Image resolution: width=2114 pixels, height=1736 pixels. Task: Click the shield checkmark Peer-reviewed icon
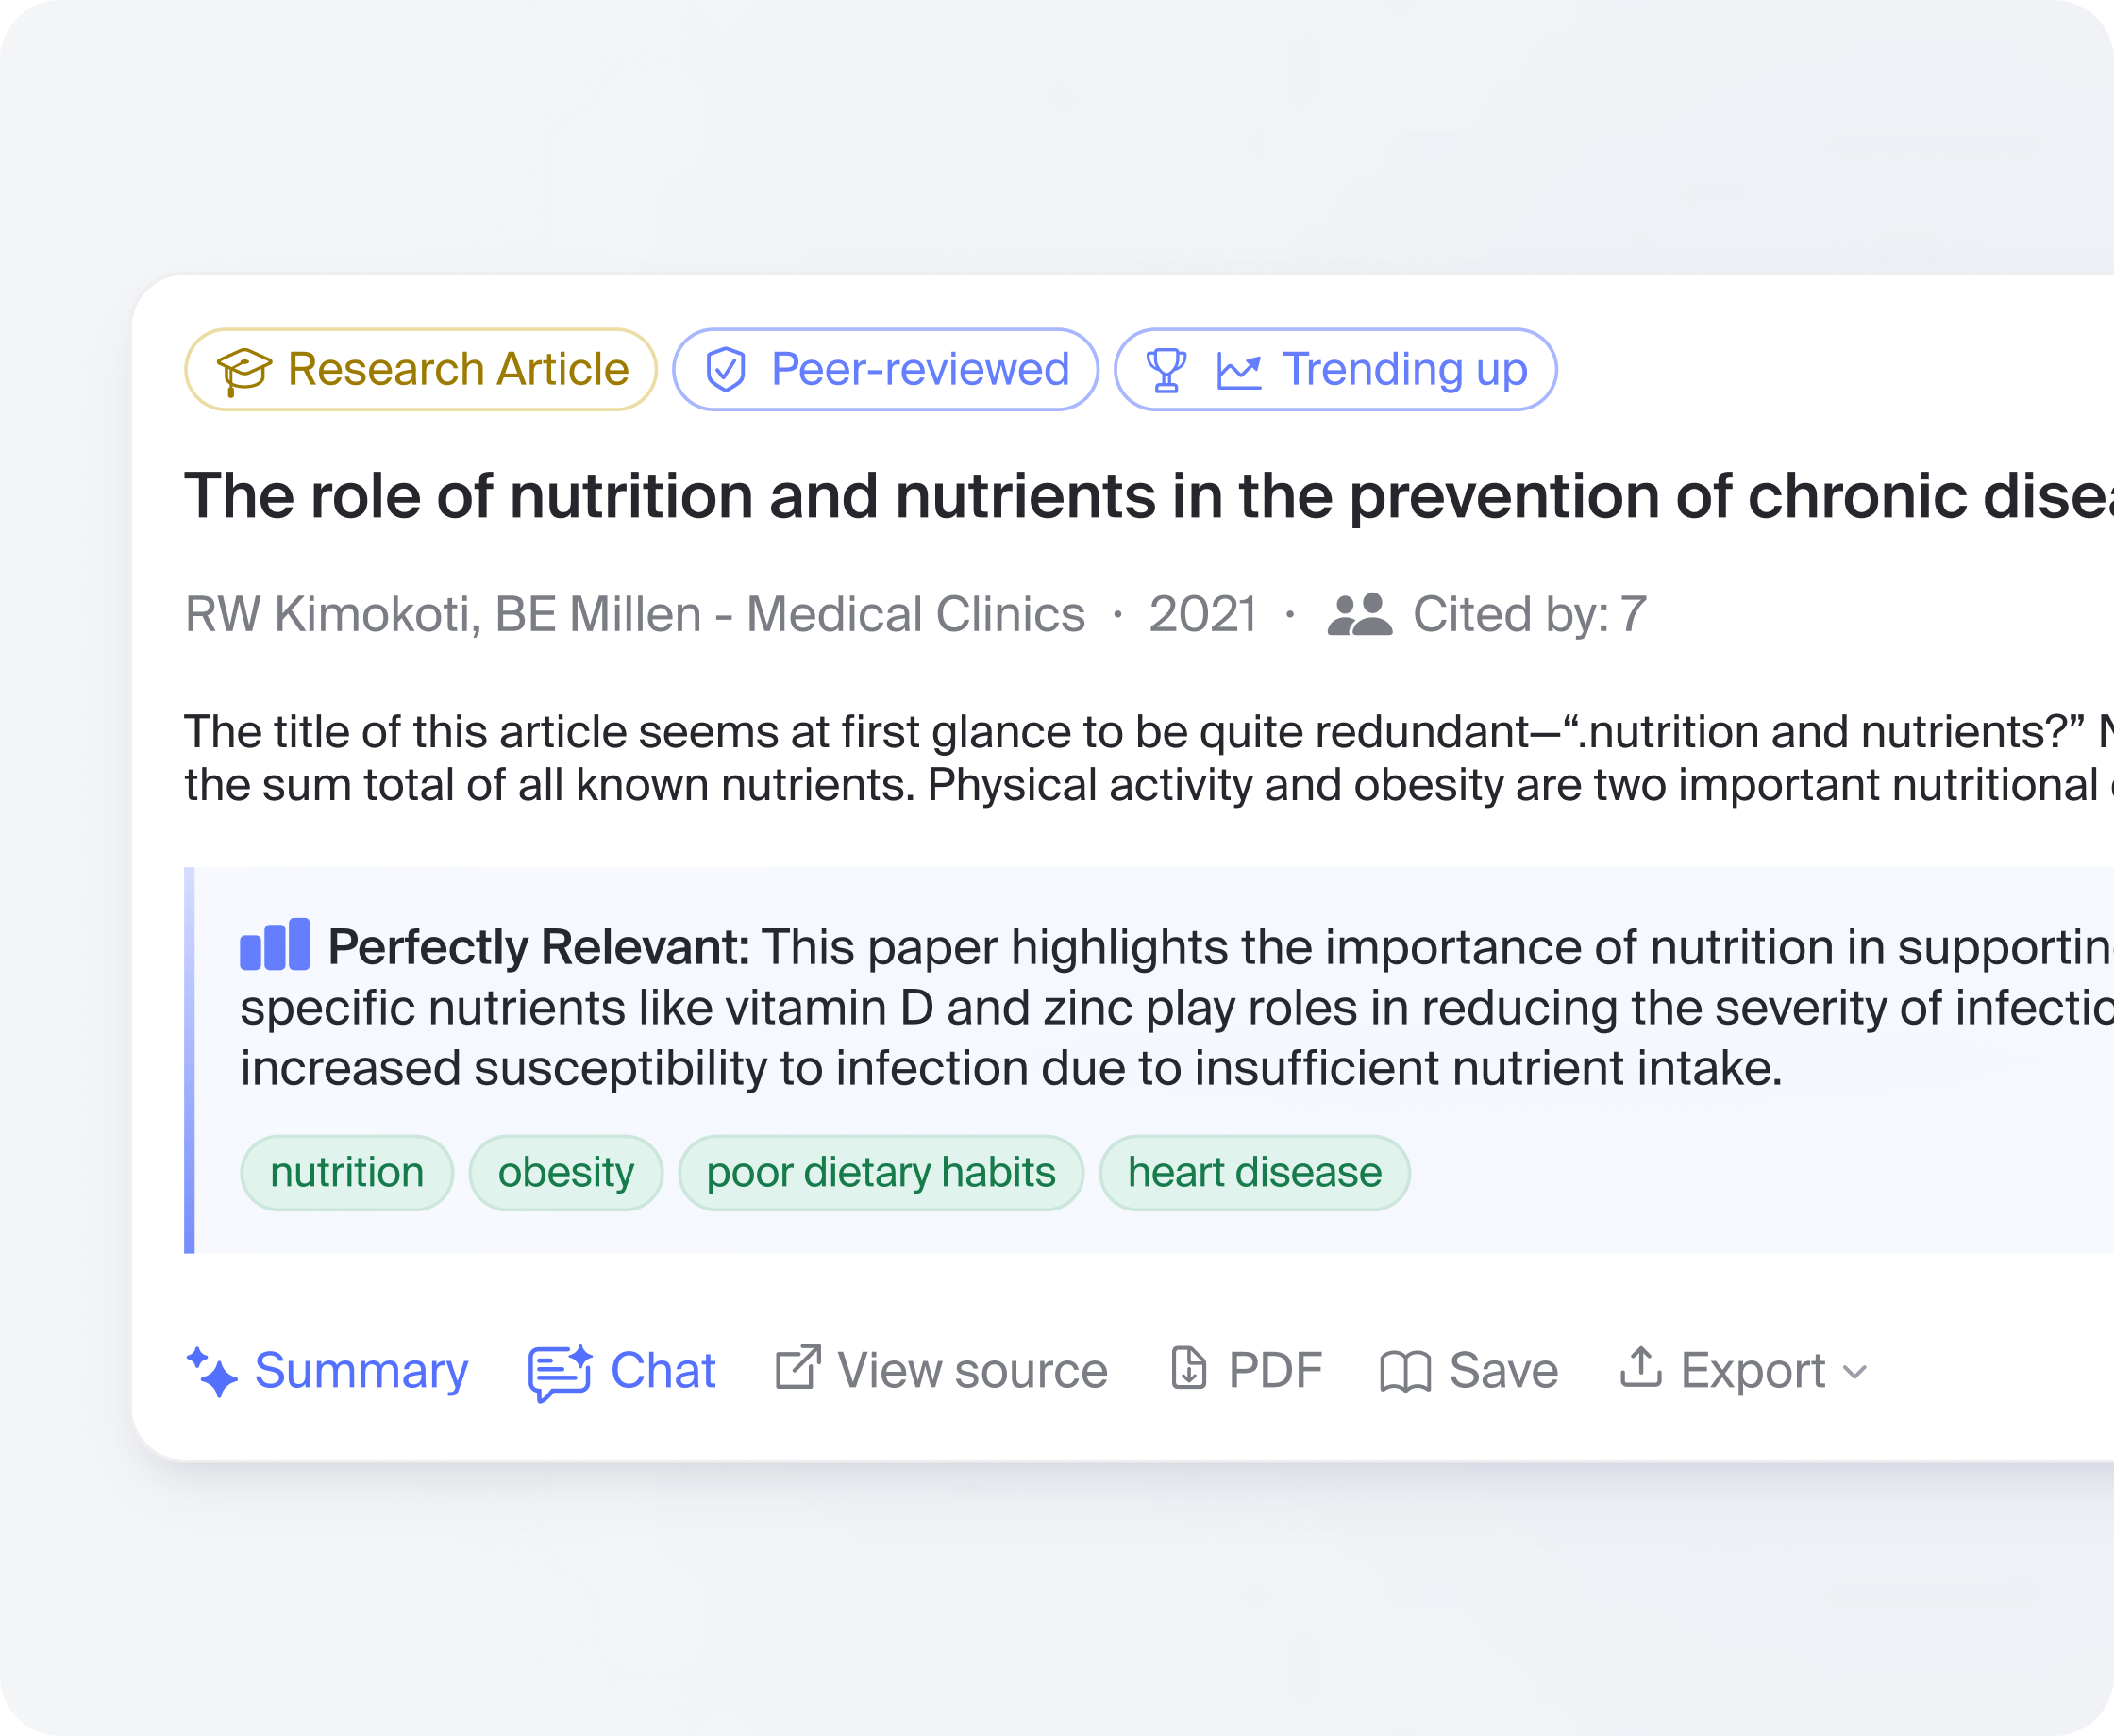[726, 370]
